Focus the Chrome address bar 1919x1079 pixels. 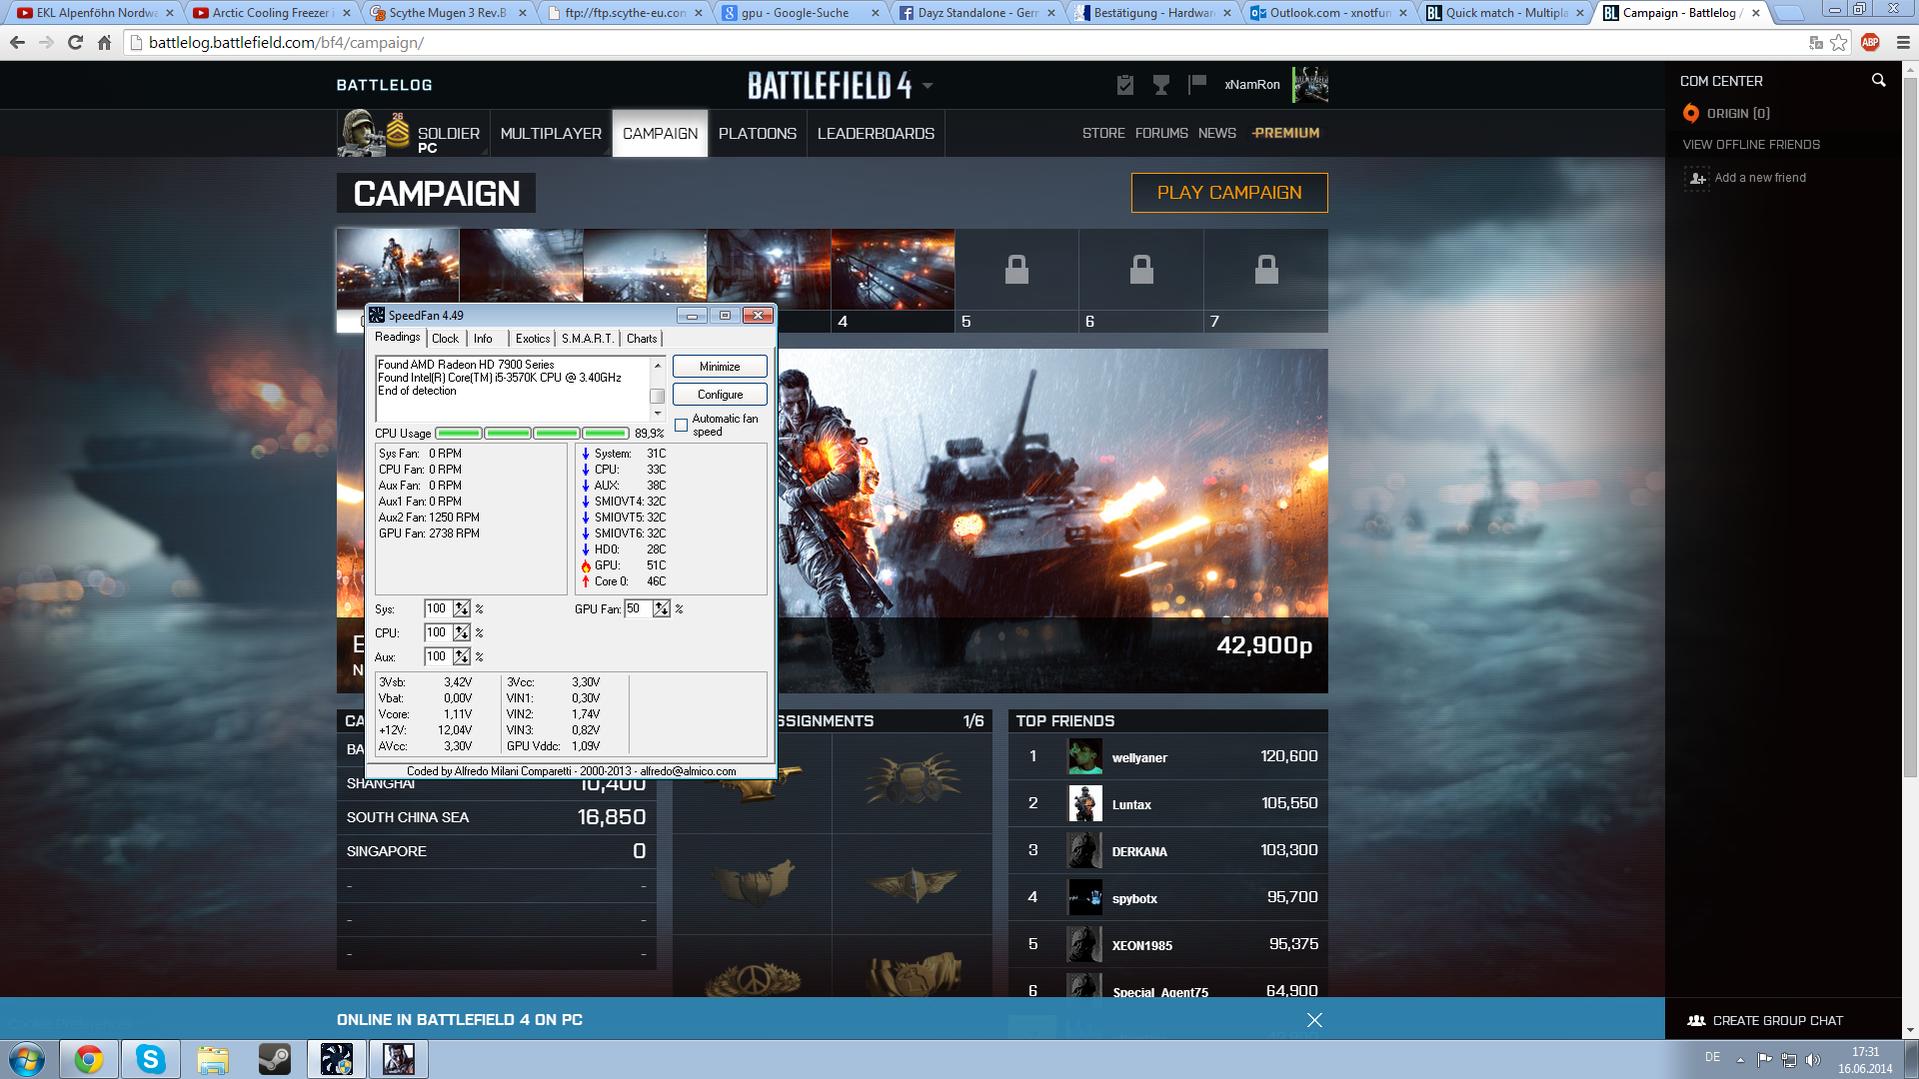[x=960, y=43]
